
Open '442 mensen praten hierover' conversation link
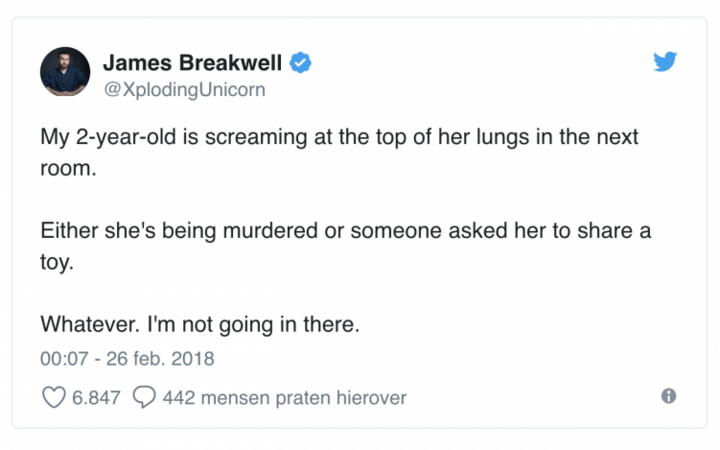point(285,398)
